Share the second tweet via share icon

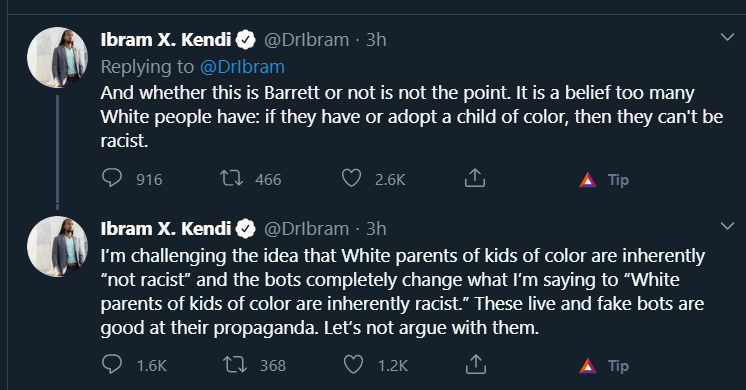[x=475, y=364]
